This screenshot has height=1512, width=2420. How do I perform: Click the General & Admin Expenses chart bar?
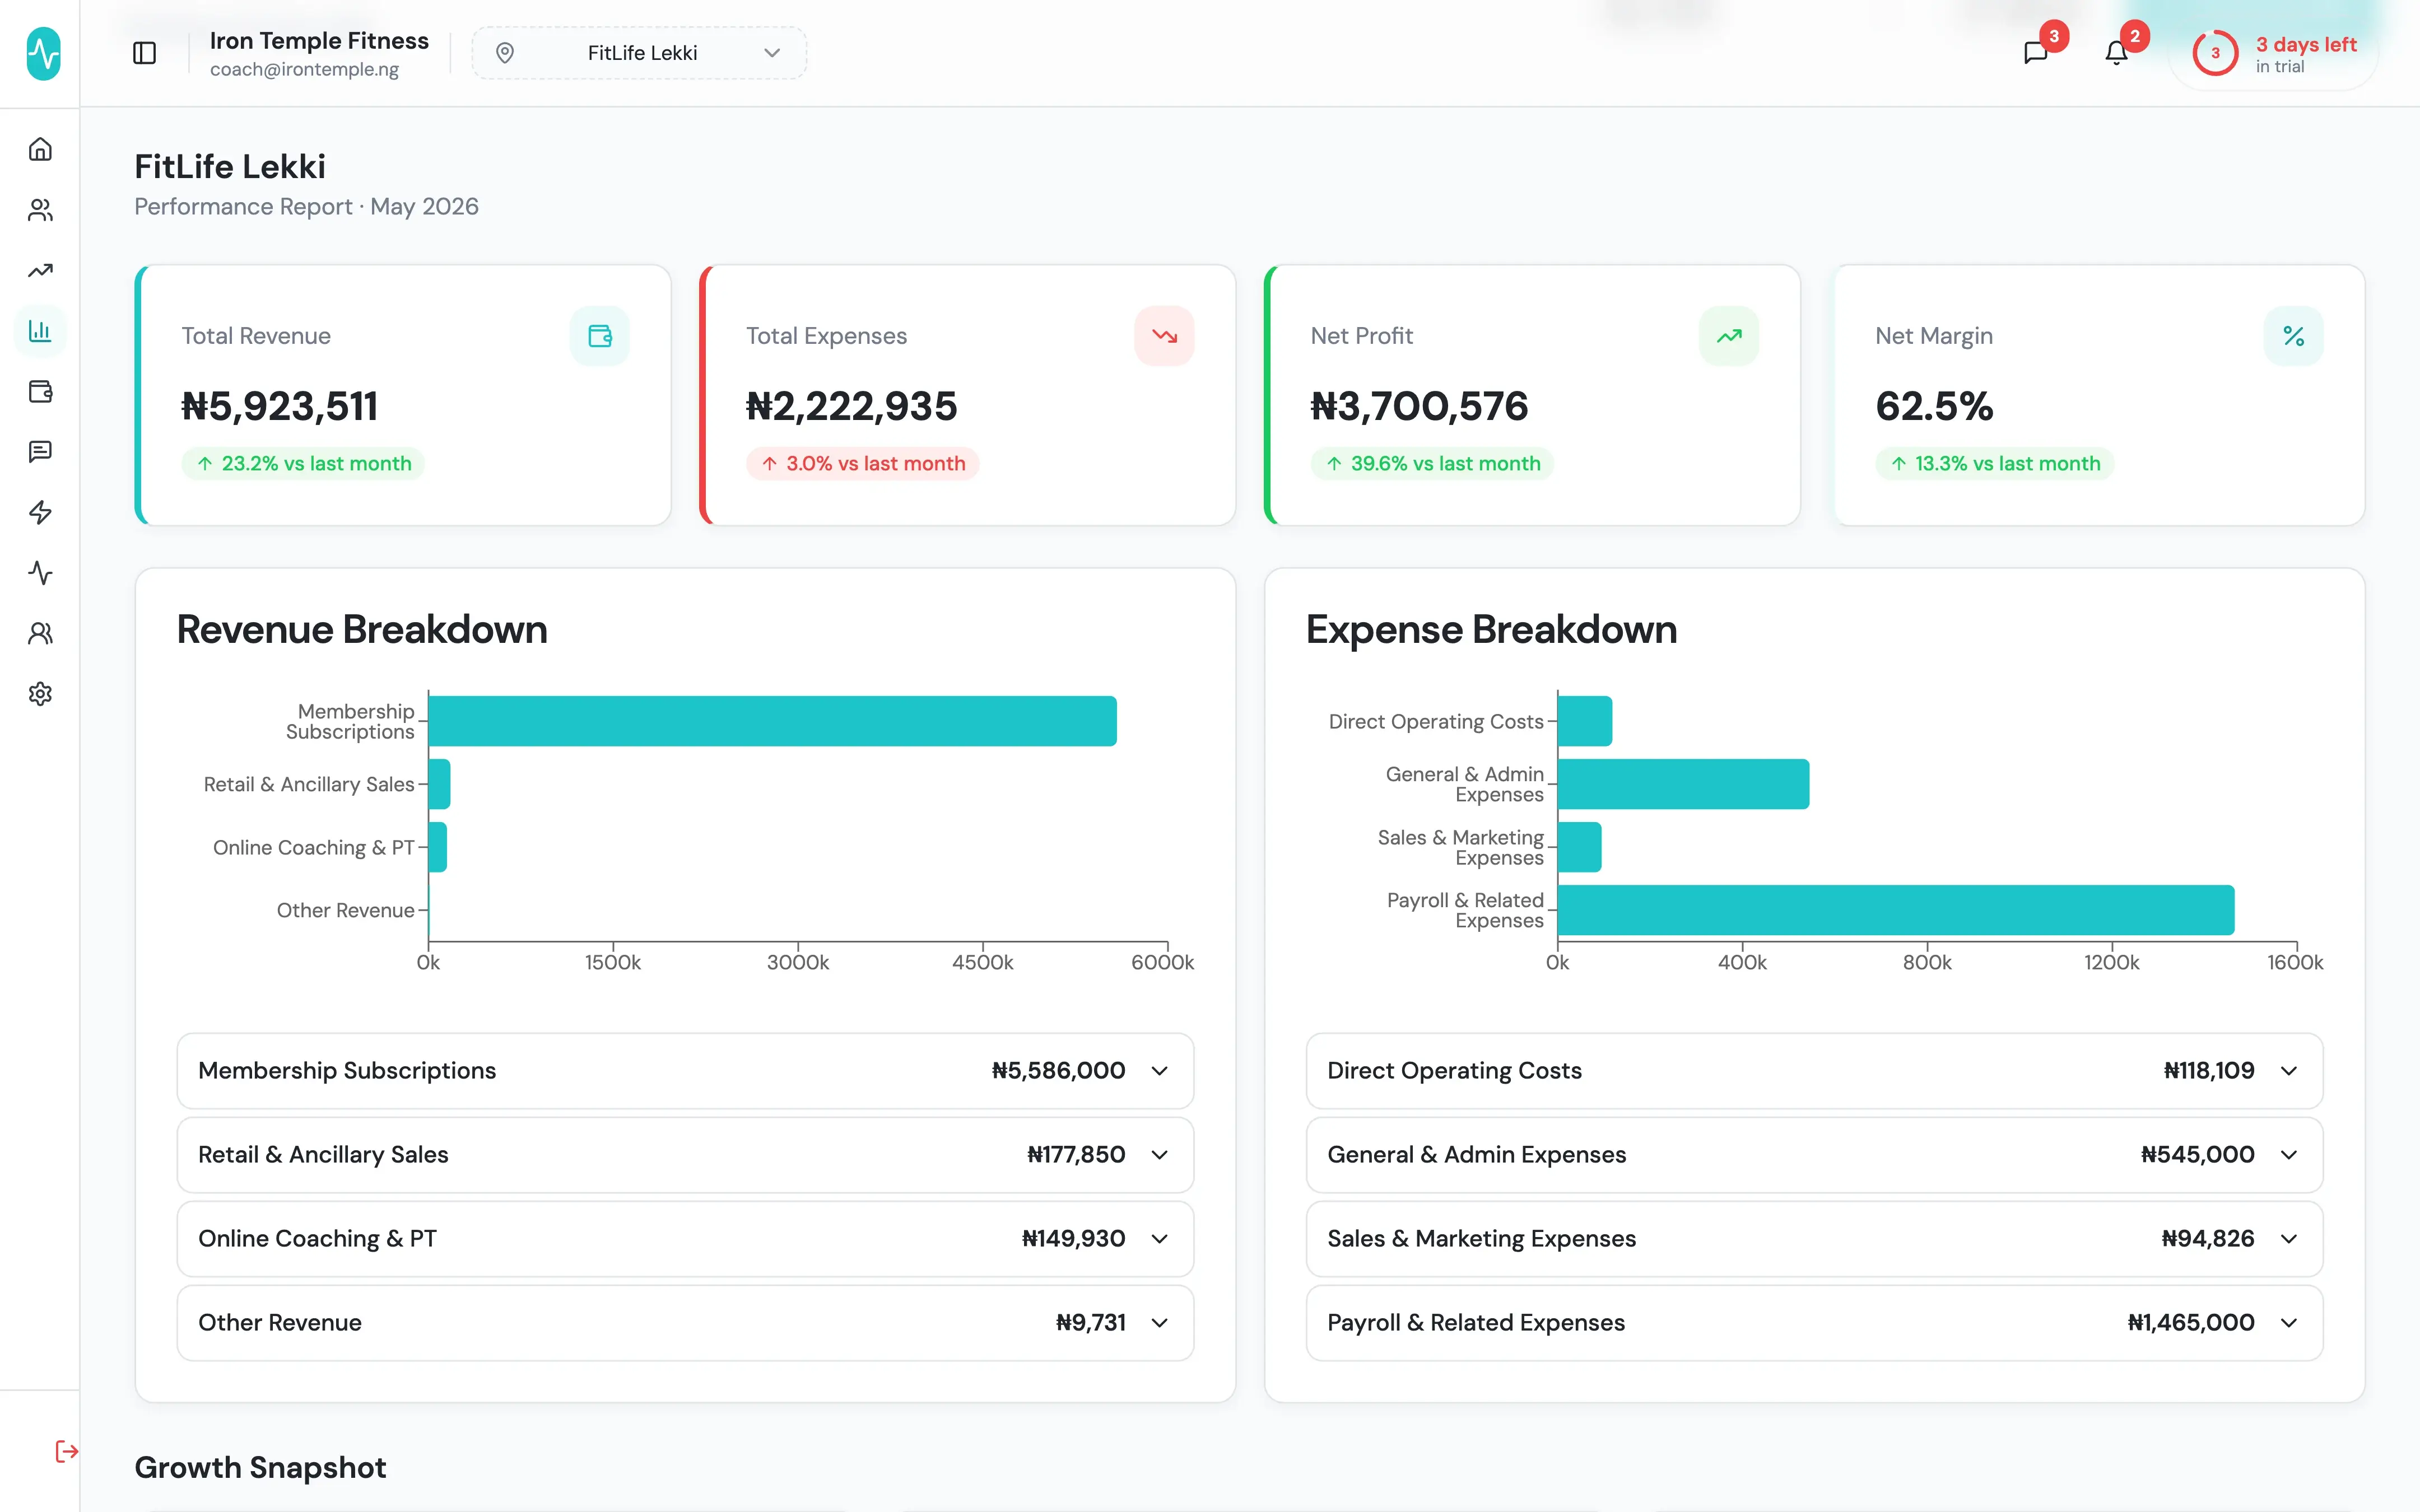click(1684, 784)
